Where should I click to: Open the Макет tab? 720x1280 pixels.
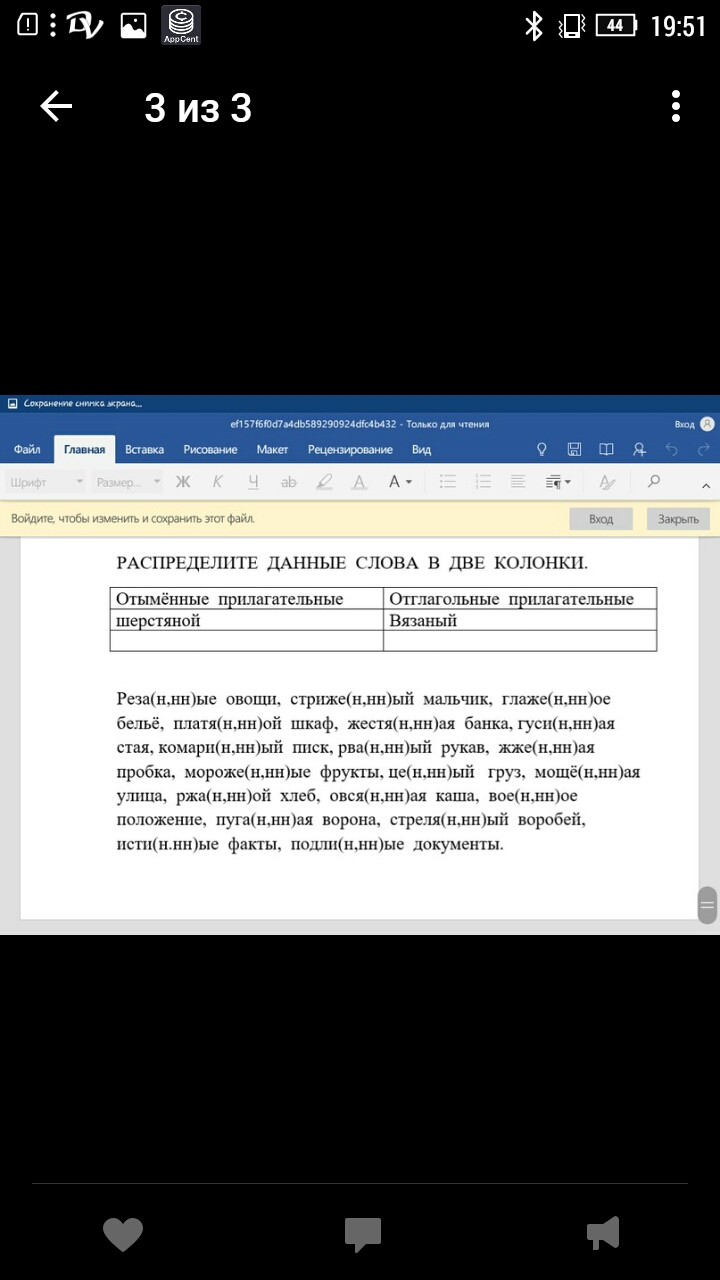(272, 450)
